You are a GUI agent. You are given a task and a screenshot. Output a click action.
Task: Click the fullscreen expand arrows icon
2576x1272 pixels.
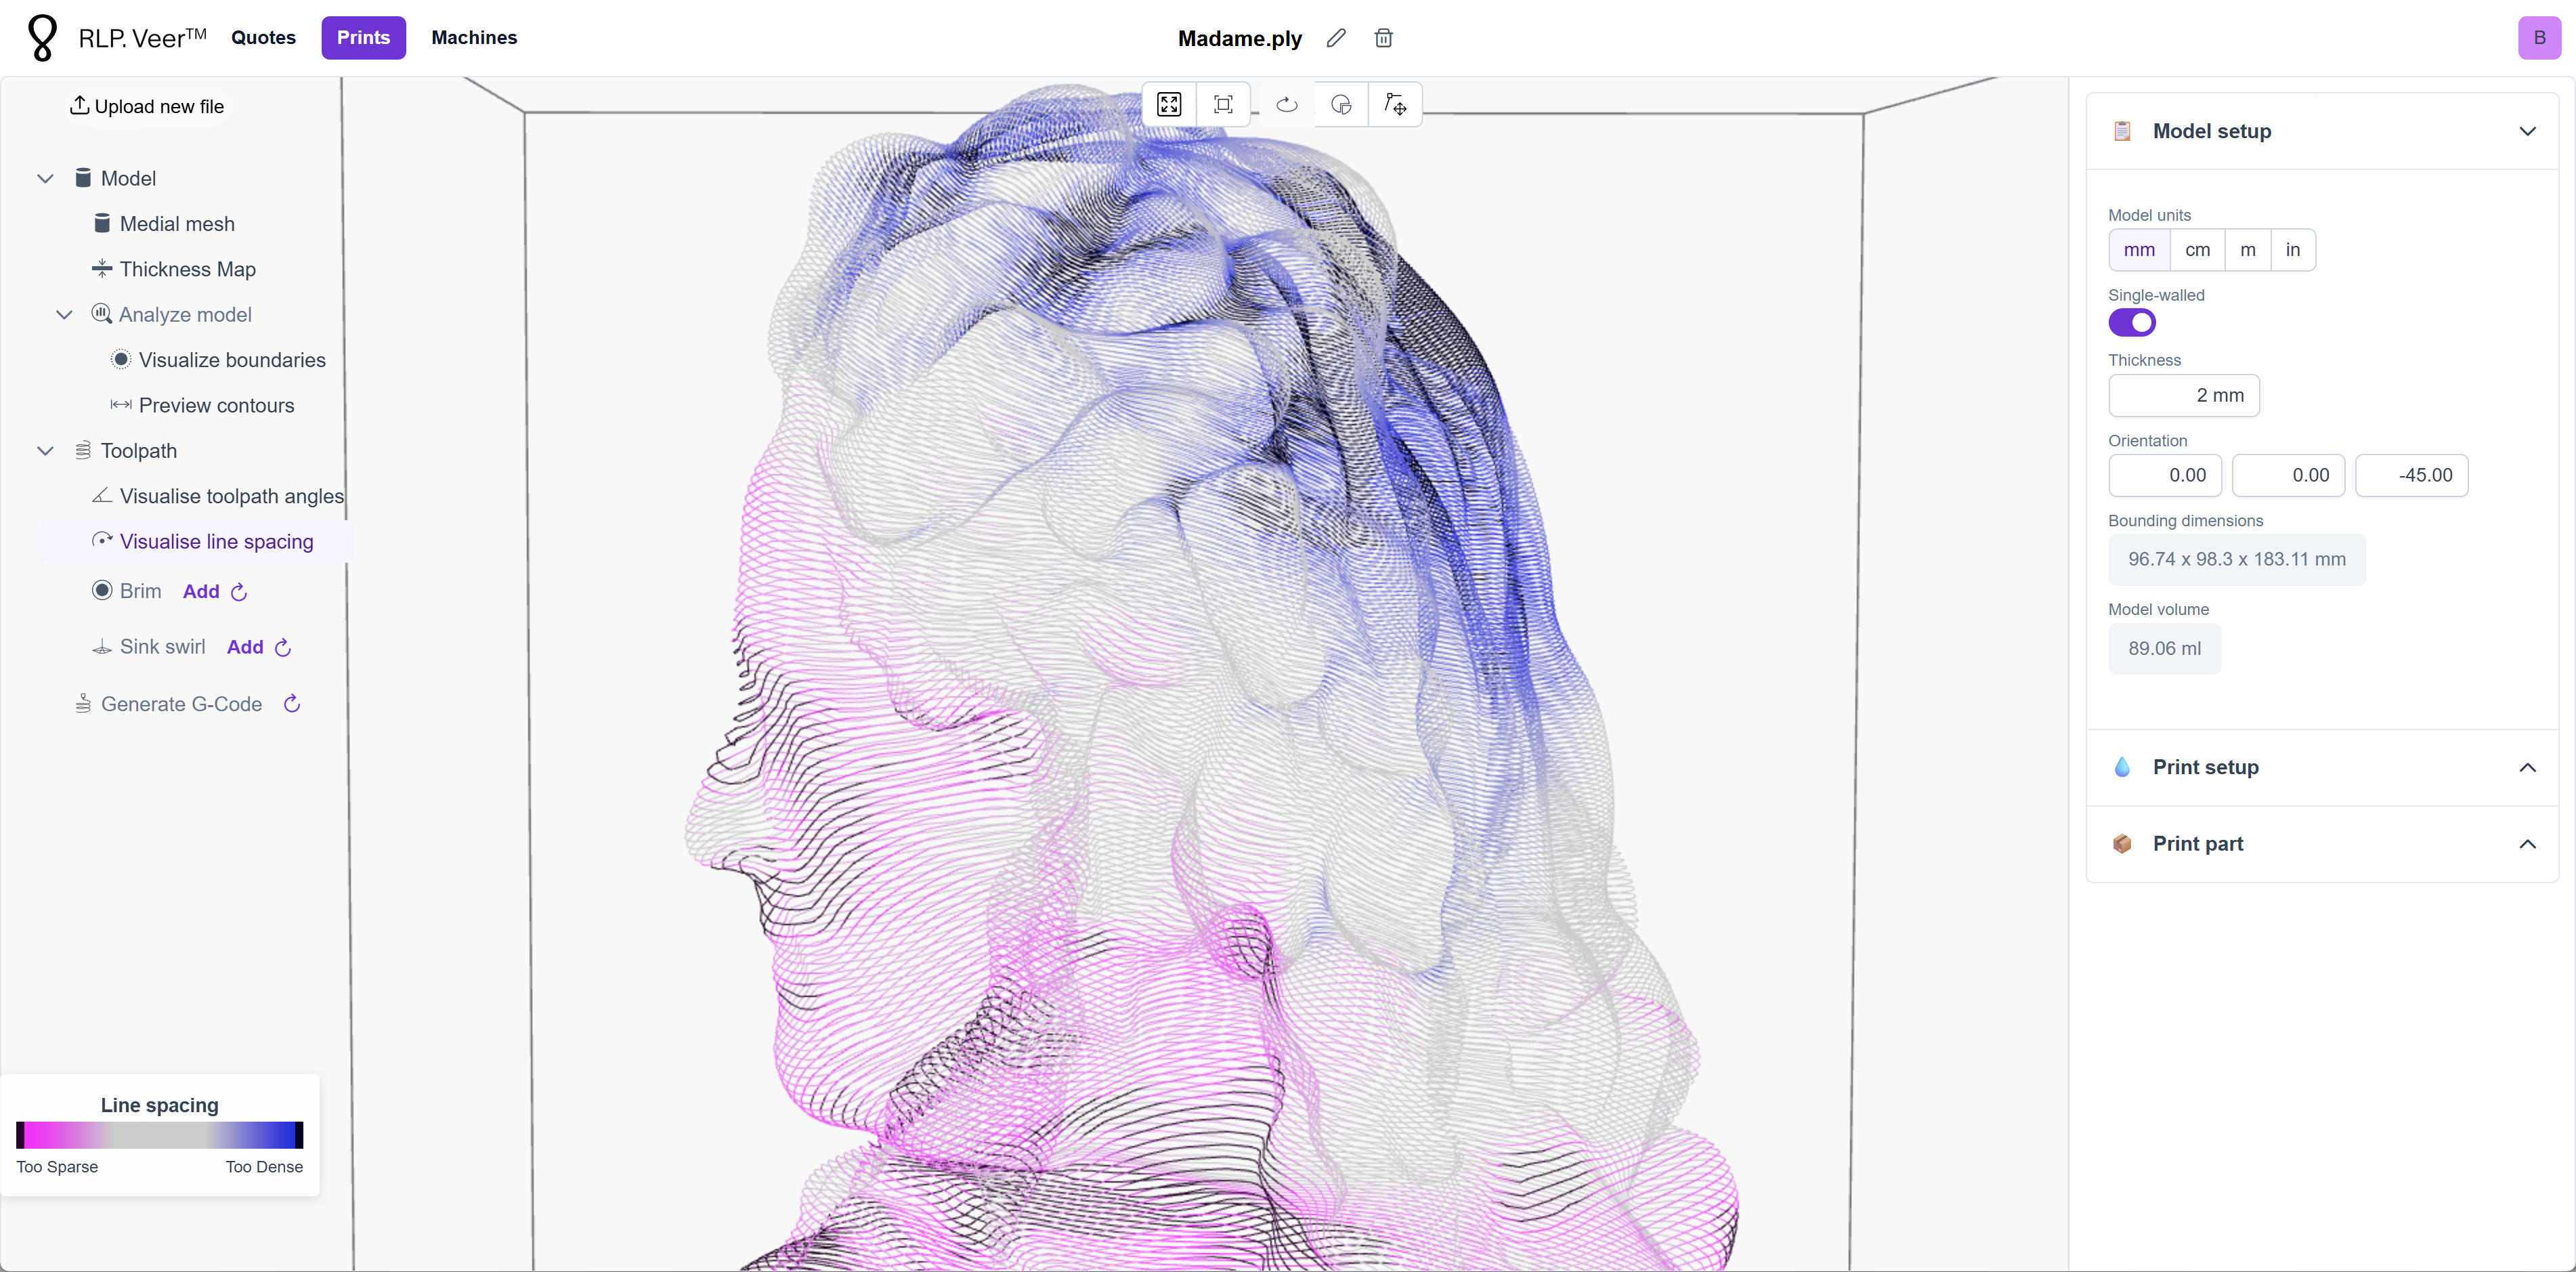1169,104
